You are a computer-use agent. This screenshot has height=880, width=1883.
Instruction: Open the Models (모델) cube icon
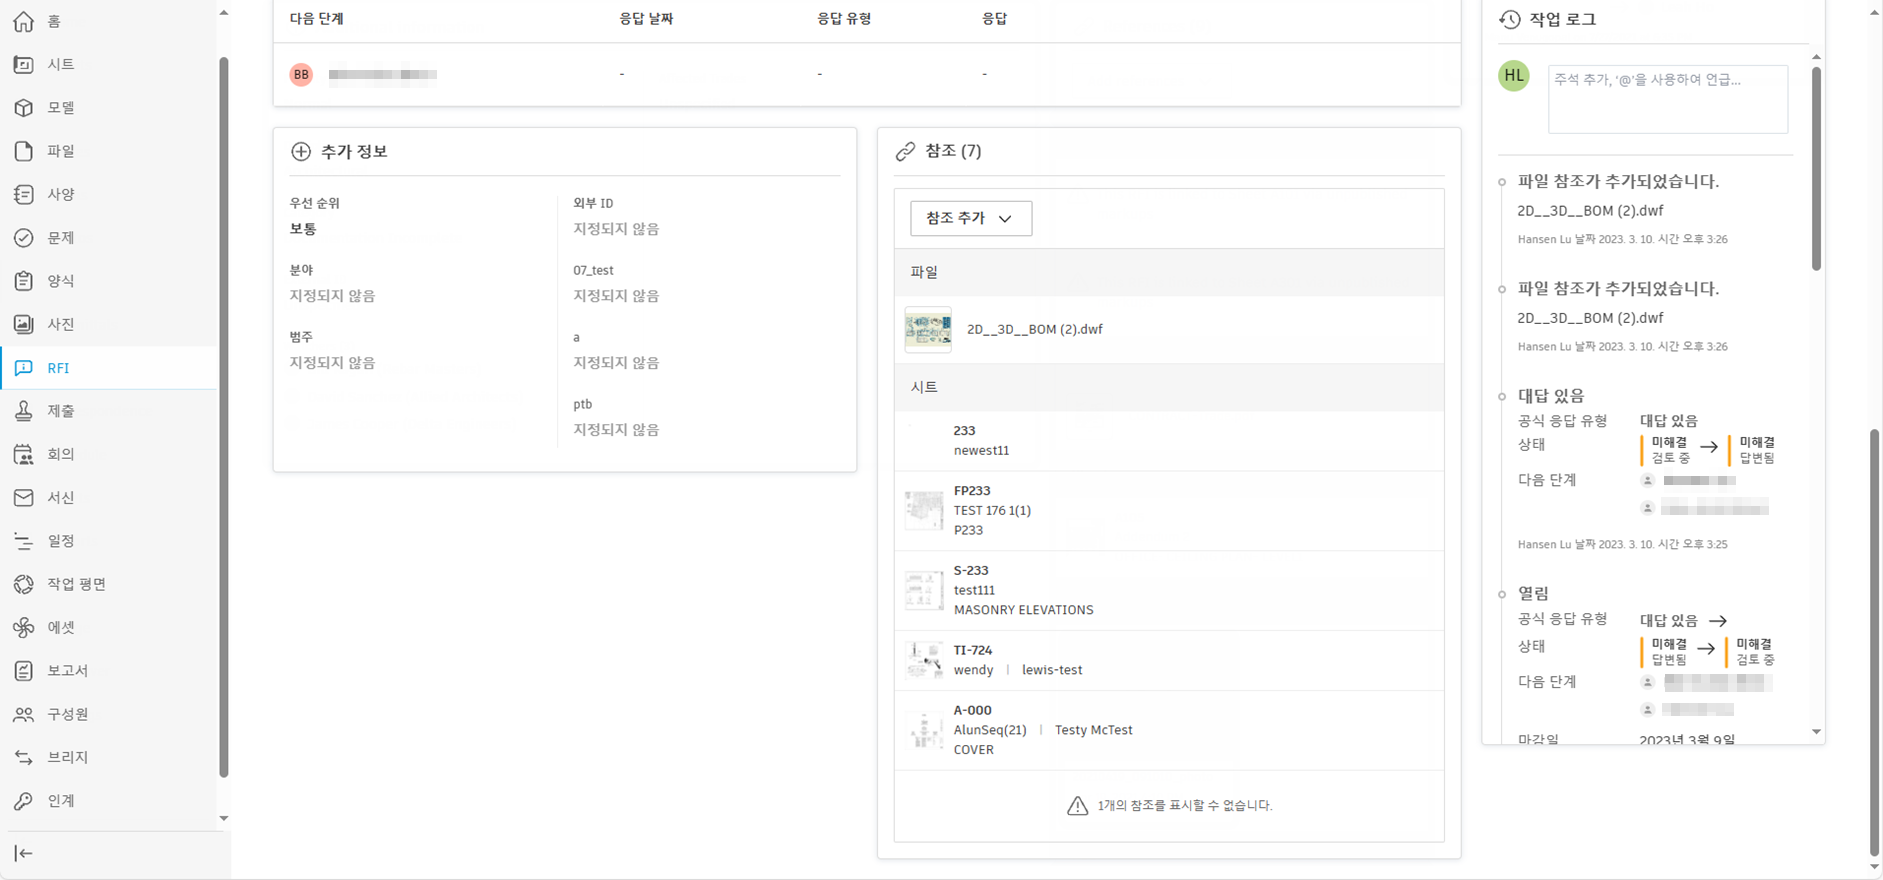coord(24,108)
